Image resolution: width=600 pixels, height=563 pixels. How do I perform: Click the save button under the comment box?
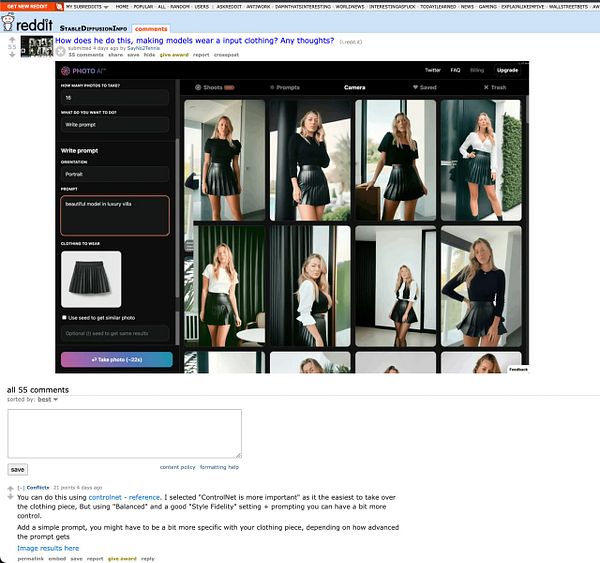(18, 469)
